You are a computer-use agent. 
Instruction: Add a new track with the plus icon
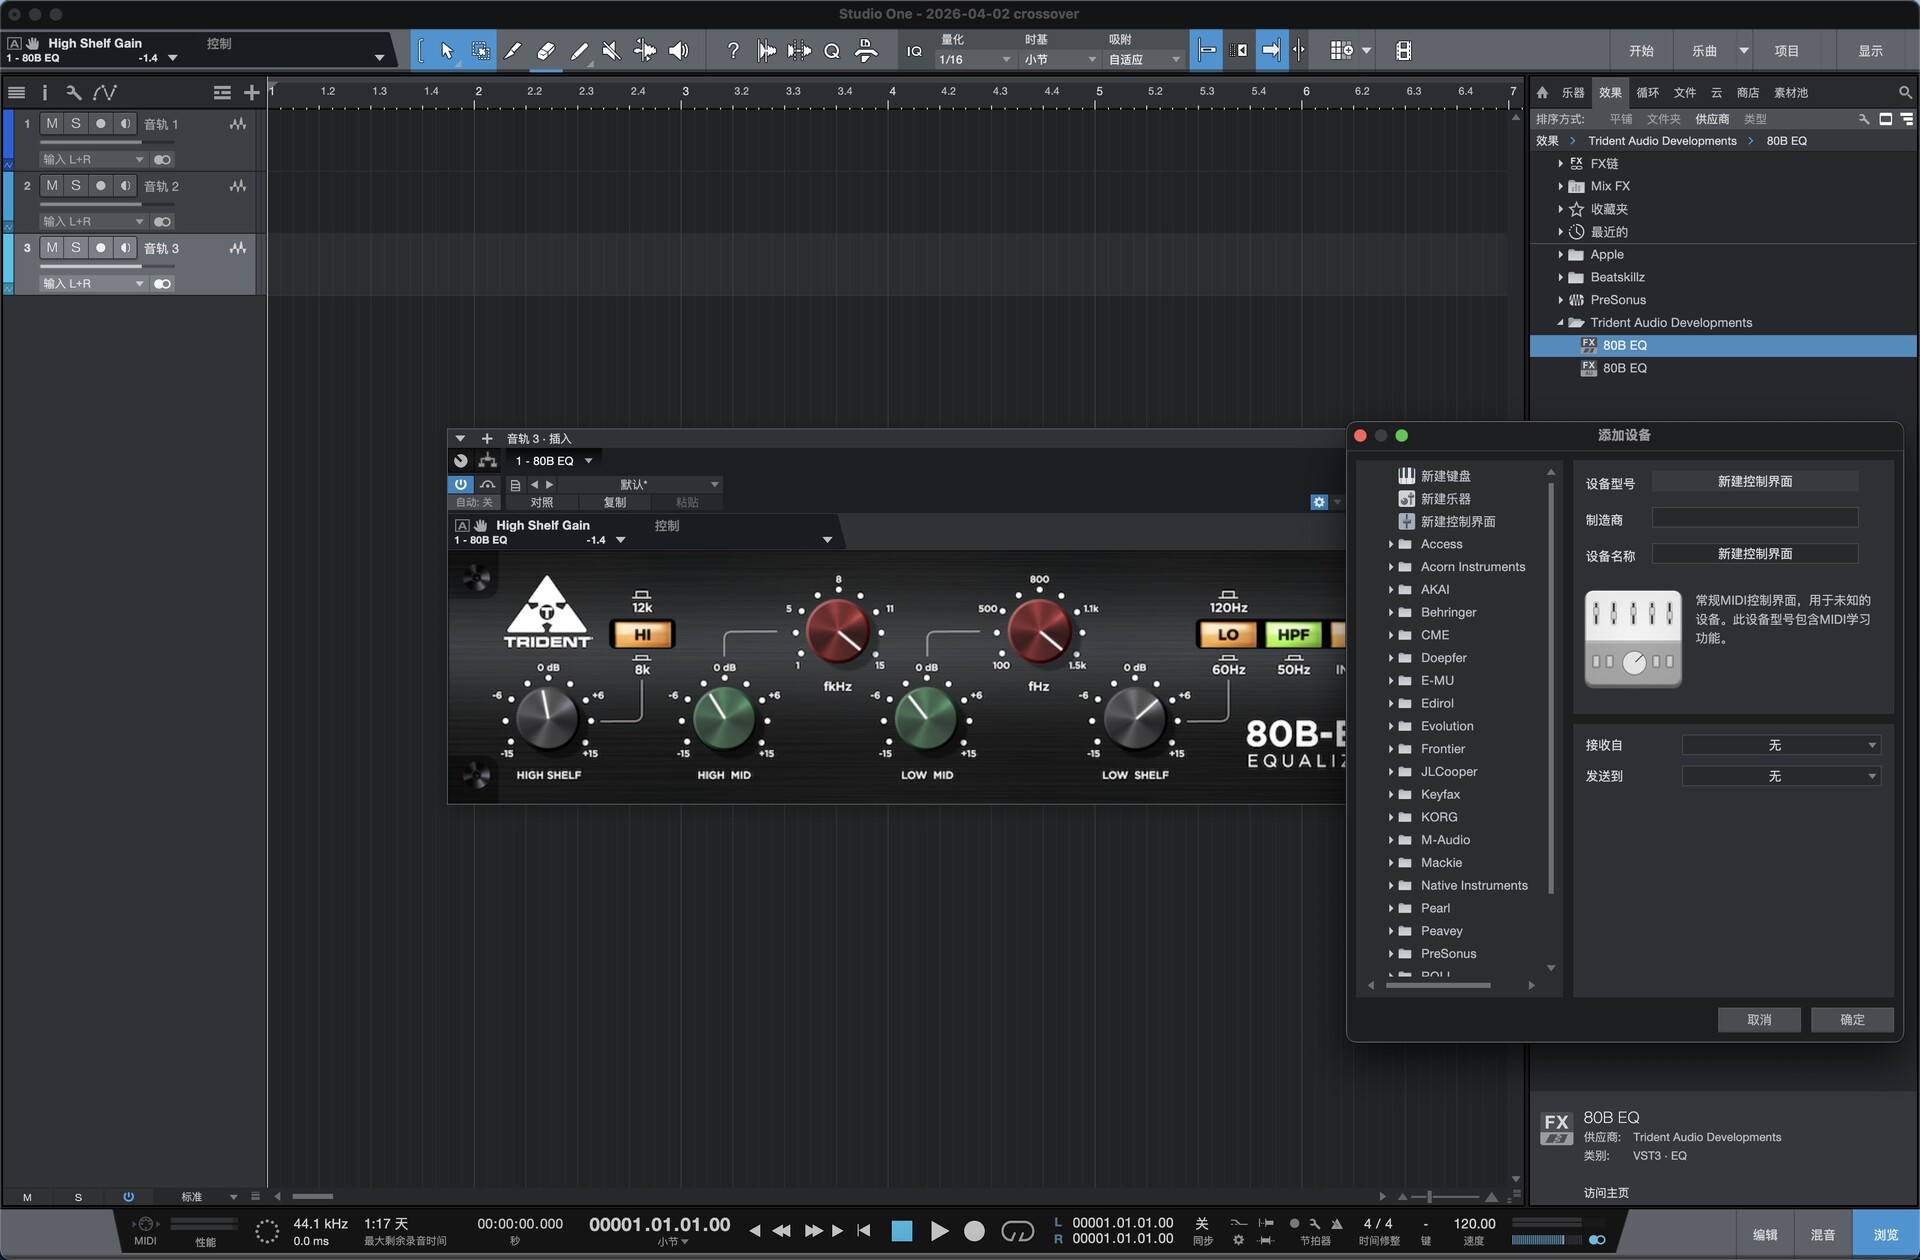[251, 93]
